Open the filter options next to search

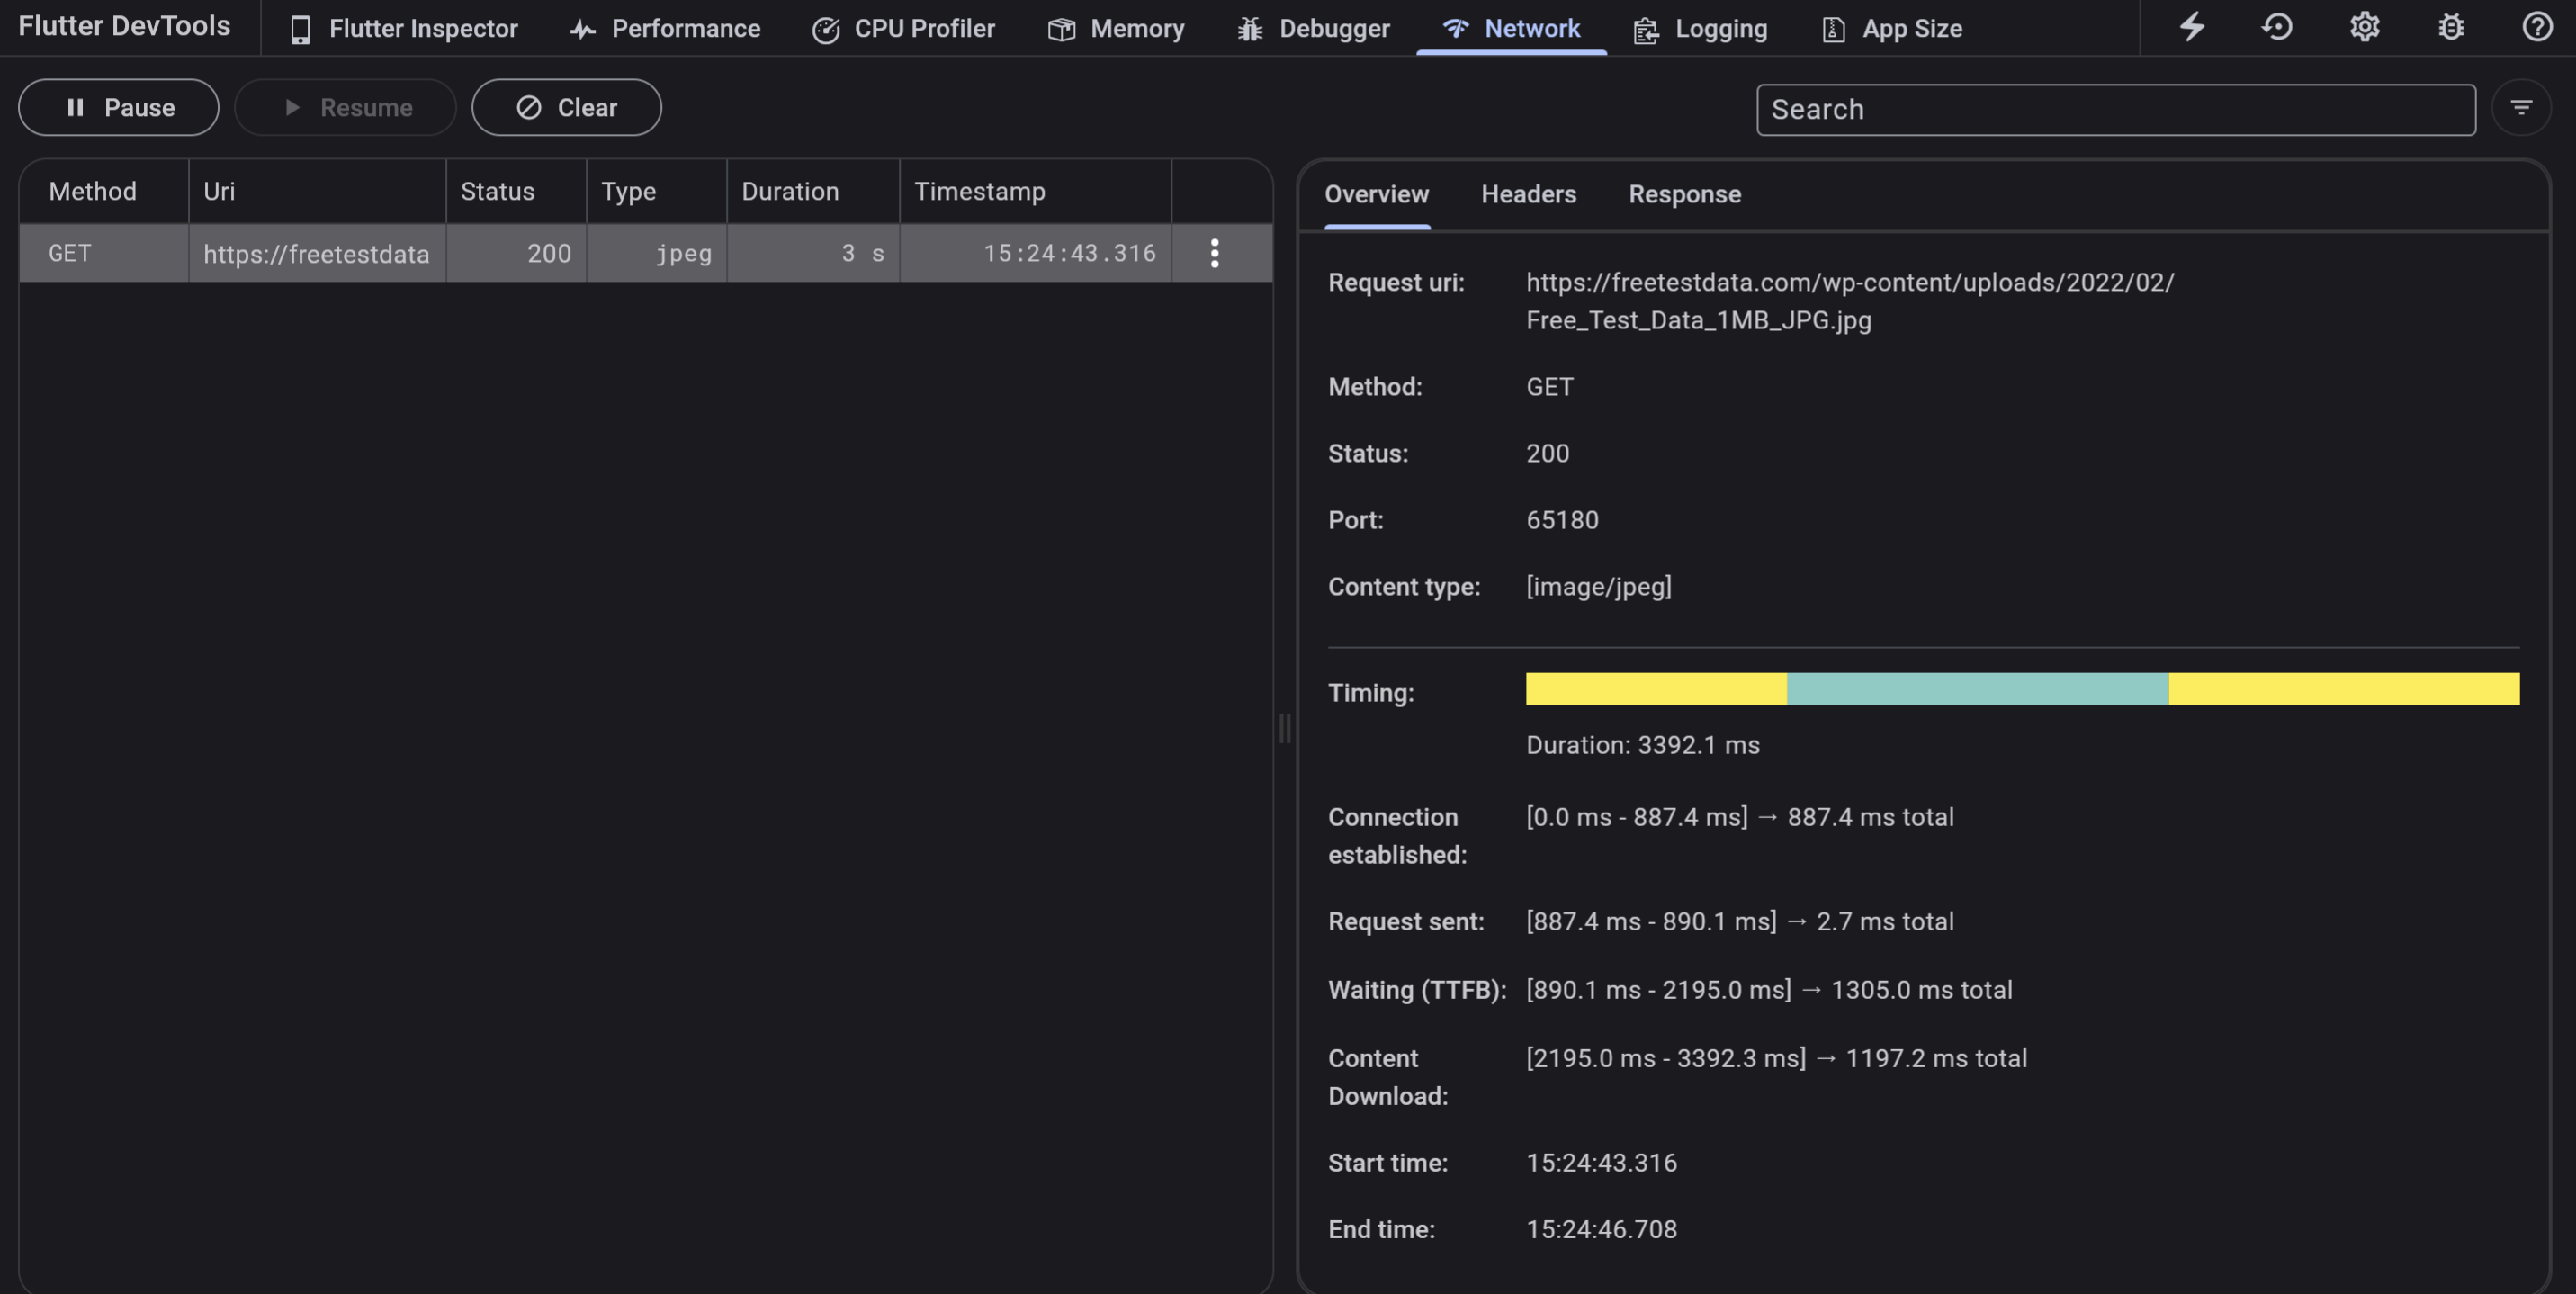2523,108
